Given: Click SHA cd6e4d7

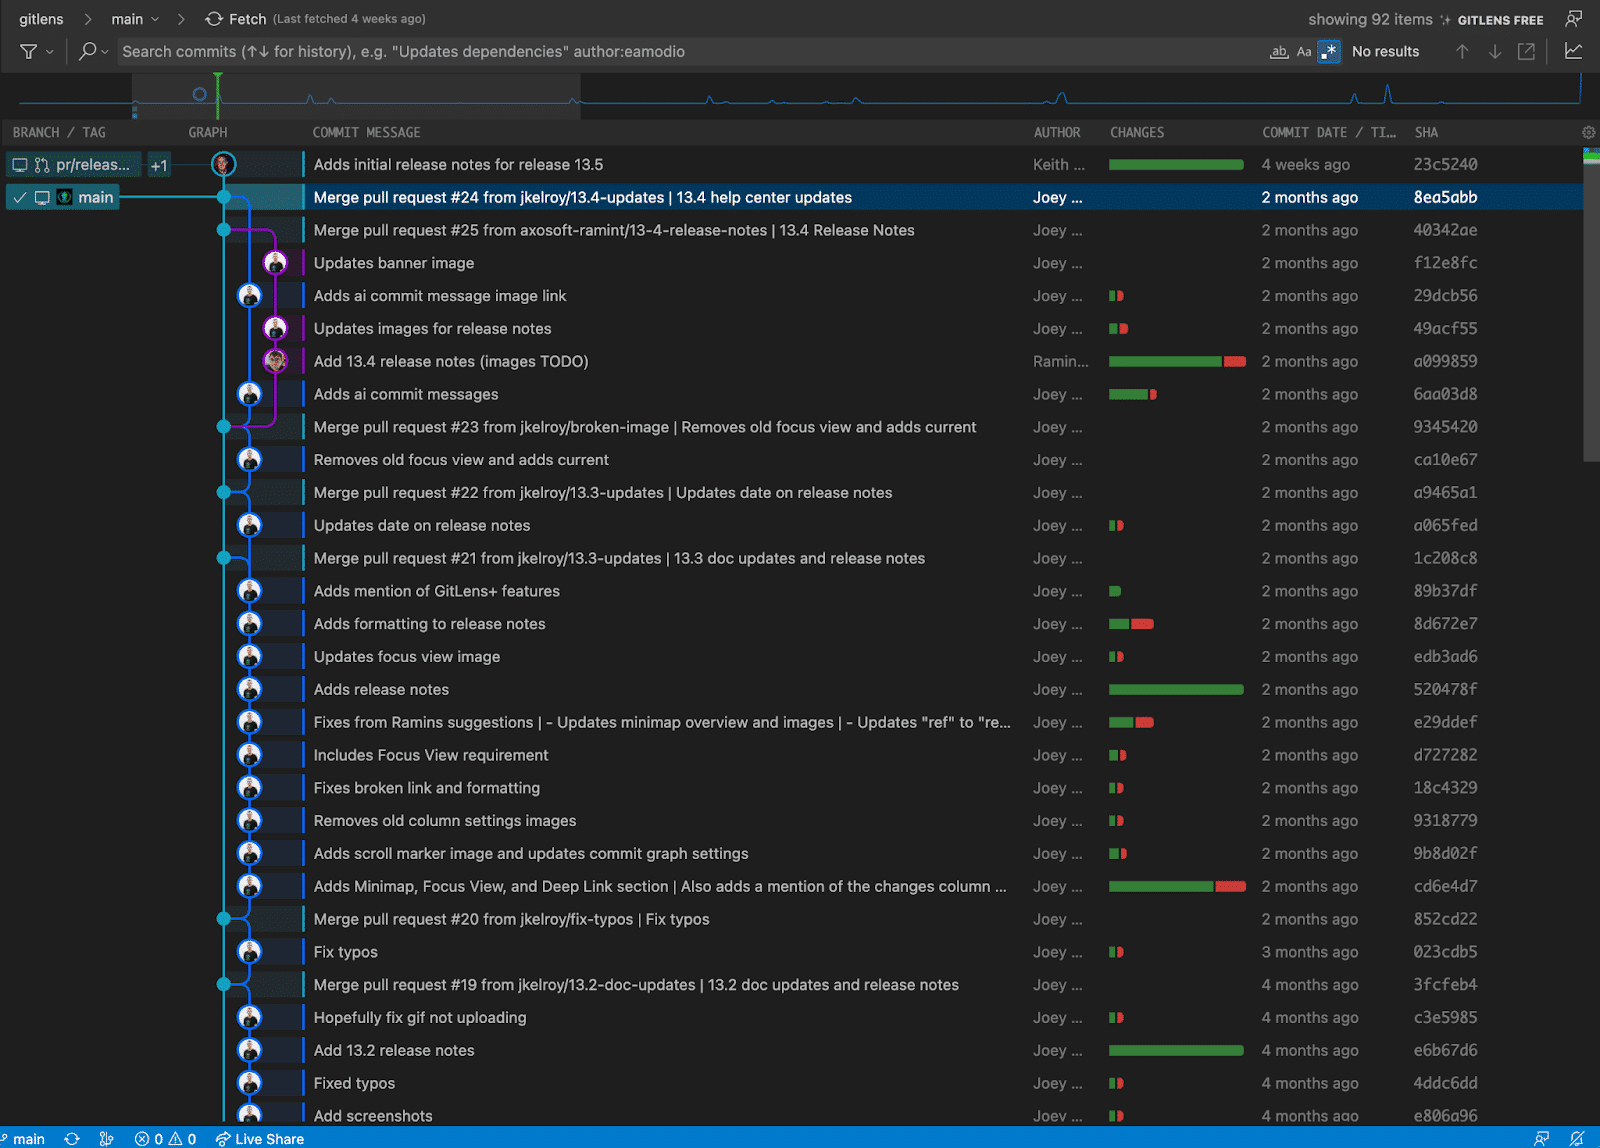Looking at the screenshot, I should coord(1445,886).
